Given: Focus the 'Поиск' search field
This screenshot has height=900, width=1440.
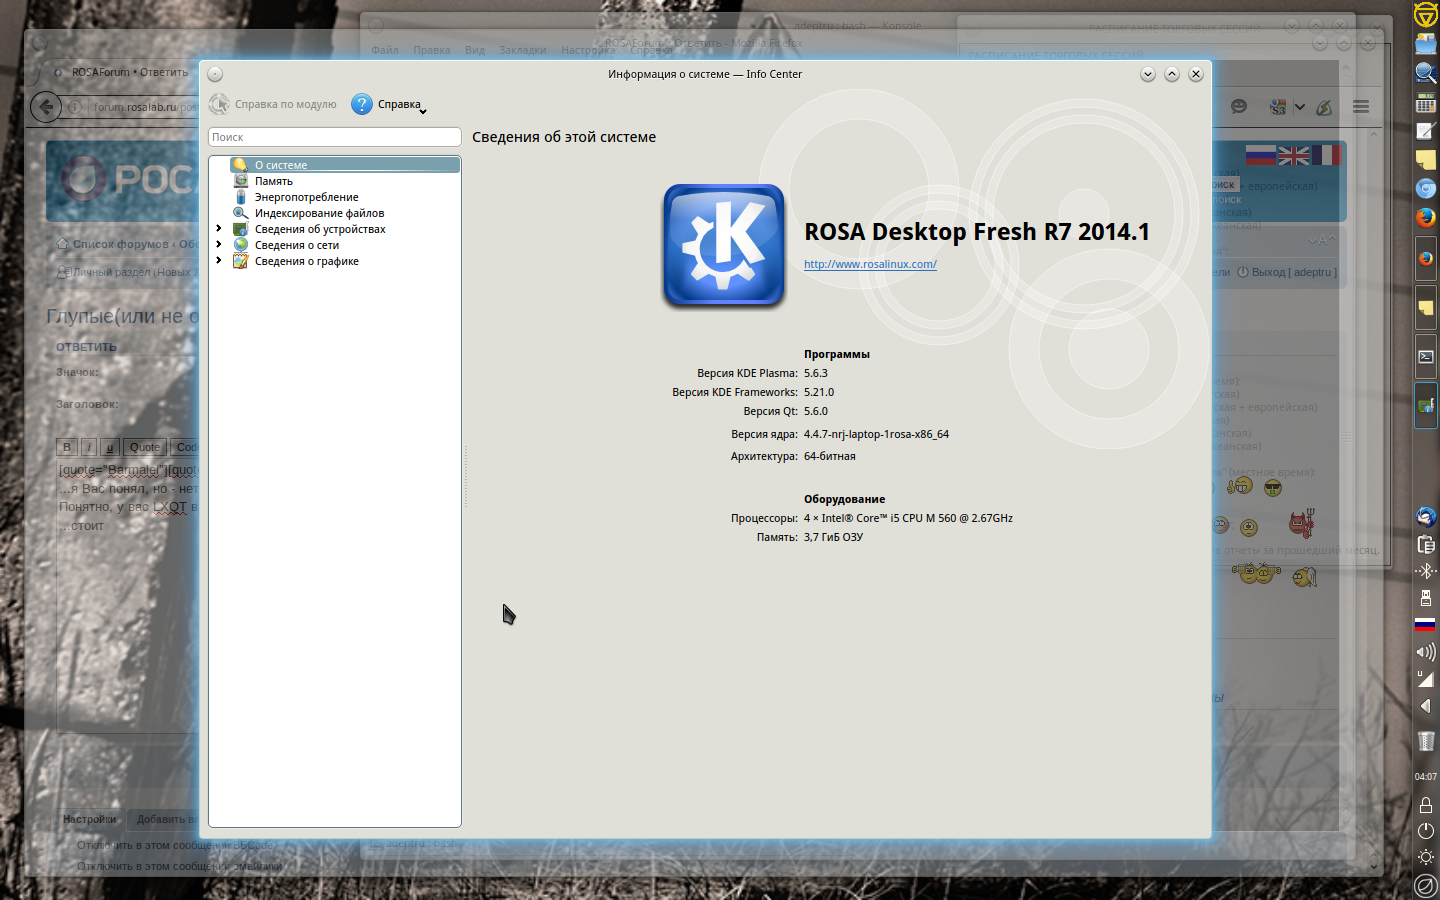Looking at the screenshot, I should coord(335,137).
